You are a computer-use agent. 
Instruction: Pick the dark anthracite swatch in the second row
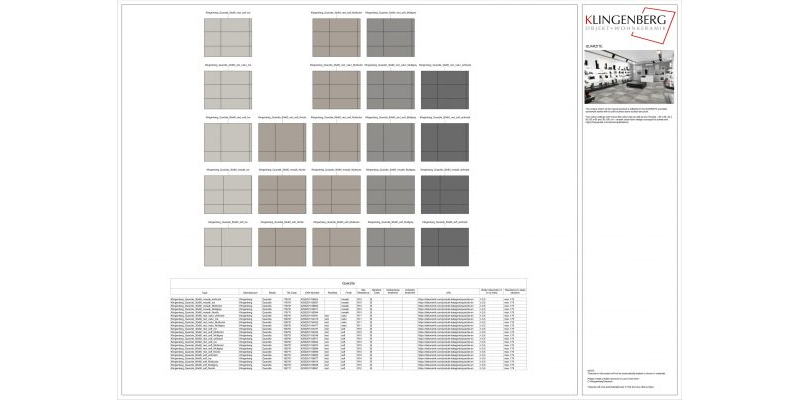444,90
